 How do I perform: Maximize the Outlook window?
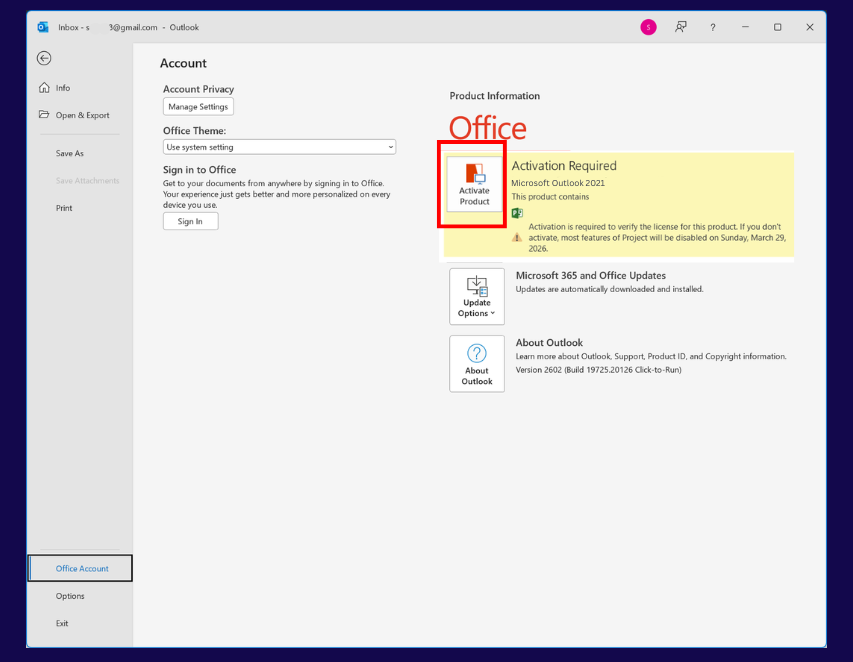point(777,27)
